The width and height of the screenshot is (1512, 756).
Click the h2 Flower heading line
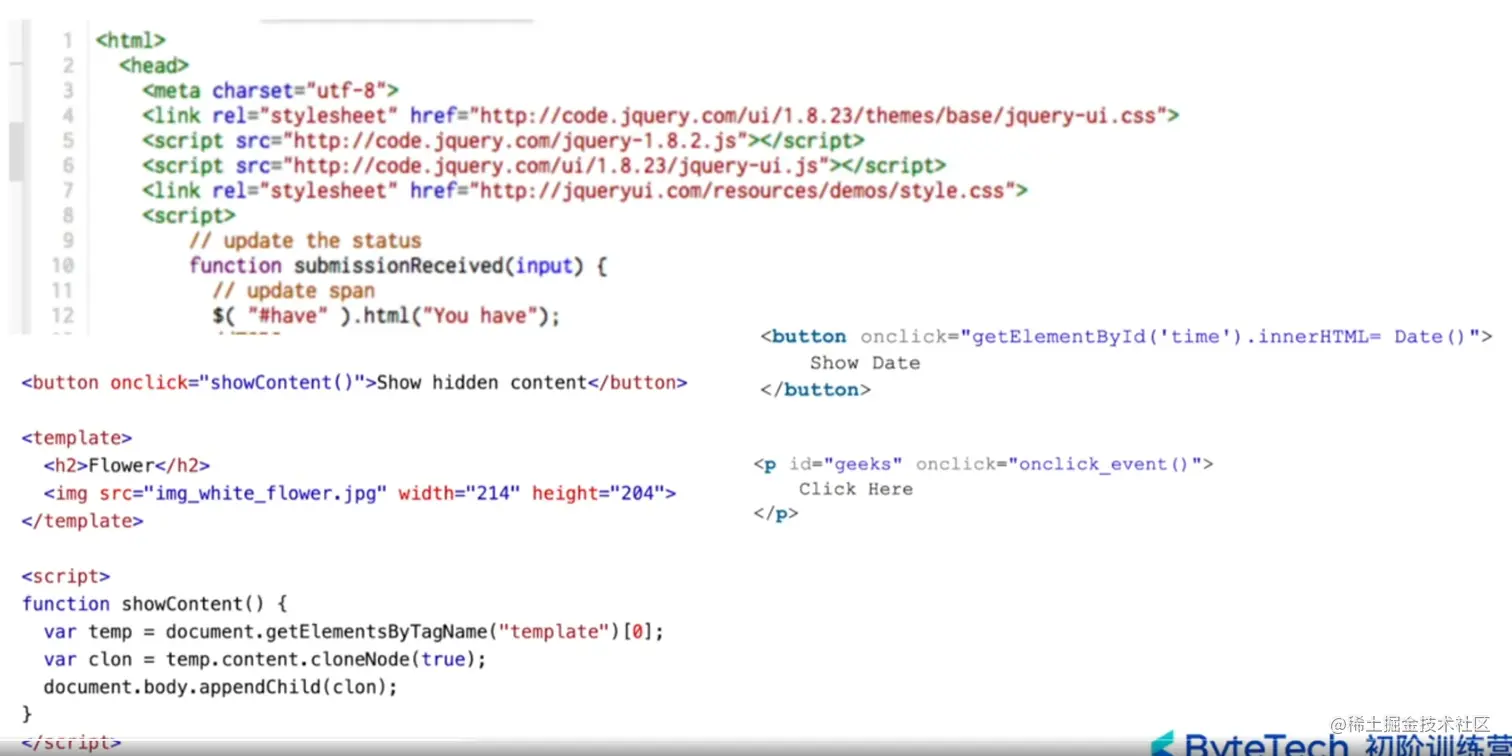tap(127, 466)
